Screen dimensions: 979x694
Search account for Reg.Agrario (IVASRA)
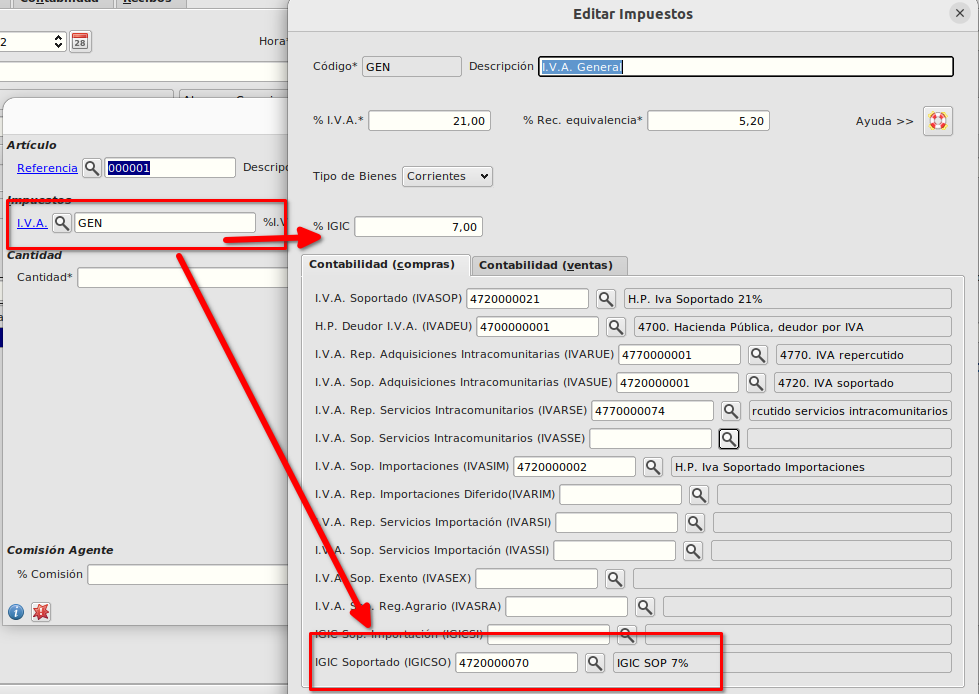point(645,607)
